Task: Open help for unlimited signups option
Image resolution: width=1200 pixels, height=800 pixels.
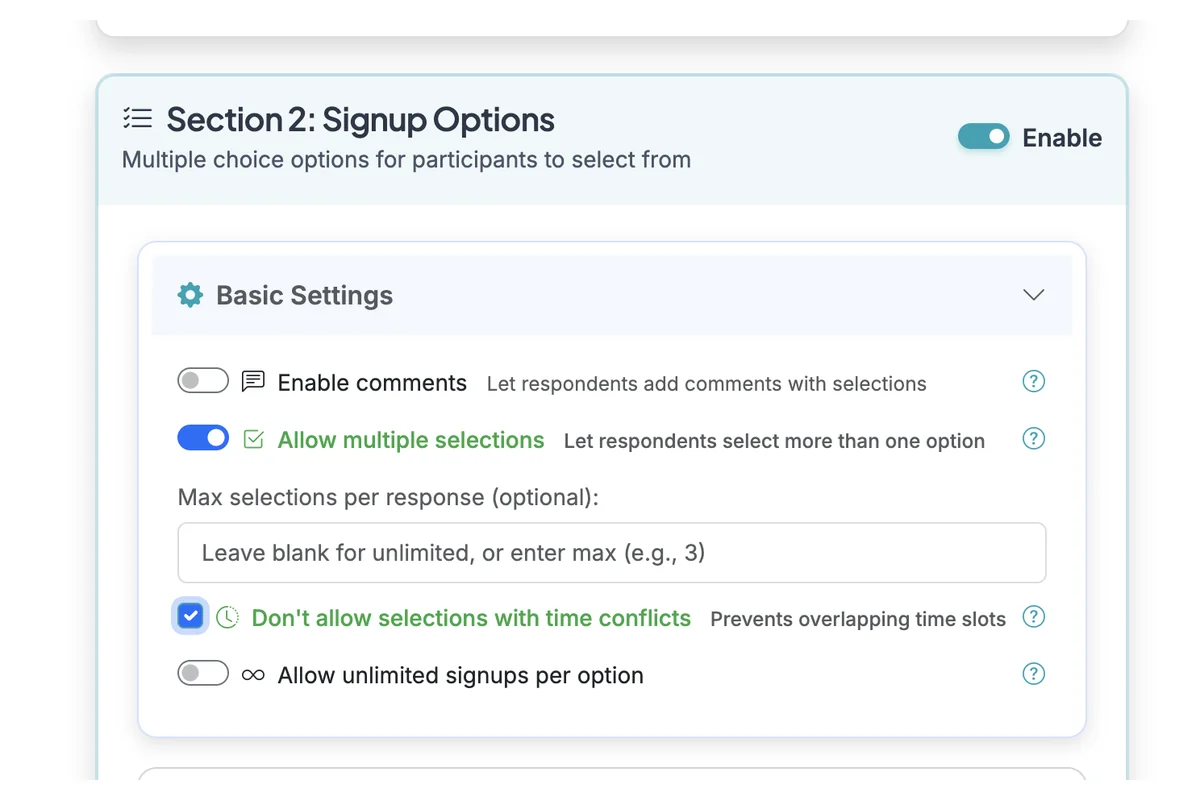Action: (x=1033, y=673)
